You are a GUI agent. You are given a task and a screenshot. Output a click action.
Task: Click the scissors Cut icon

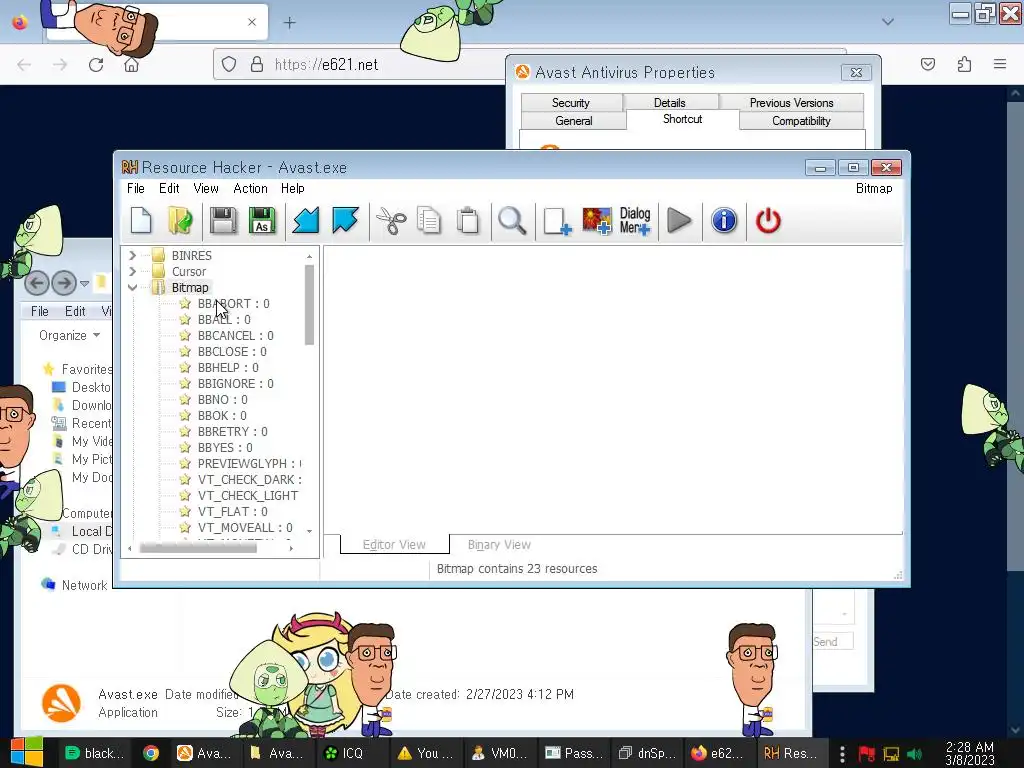pos(391,221)
